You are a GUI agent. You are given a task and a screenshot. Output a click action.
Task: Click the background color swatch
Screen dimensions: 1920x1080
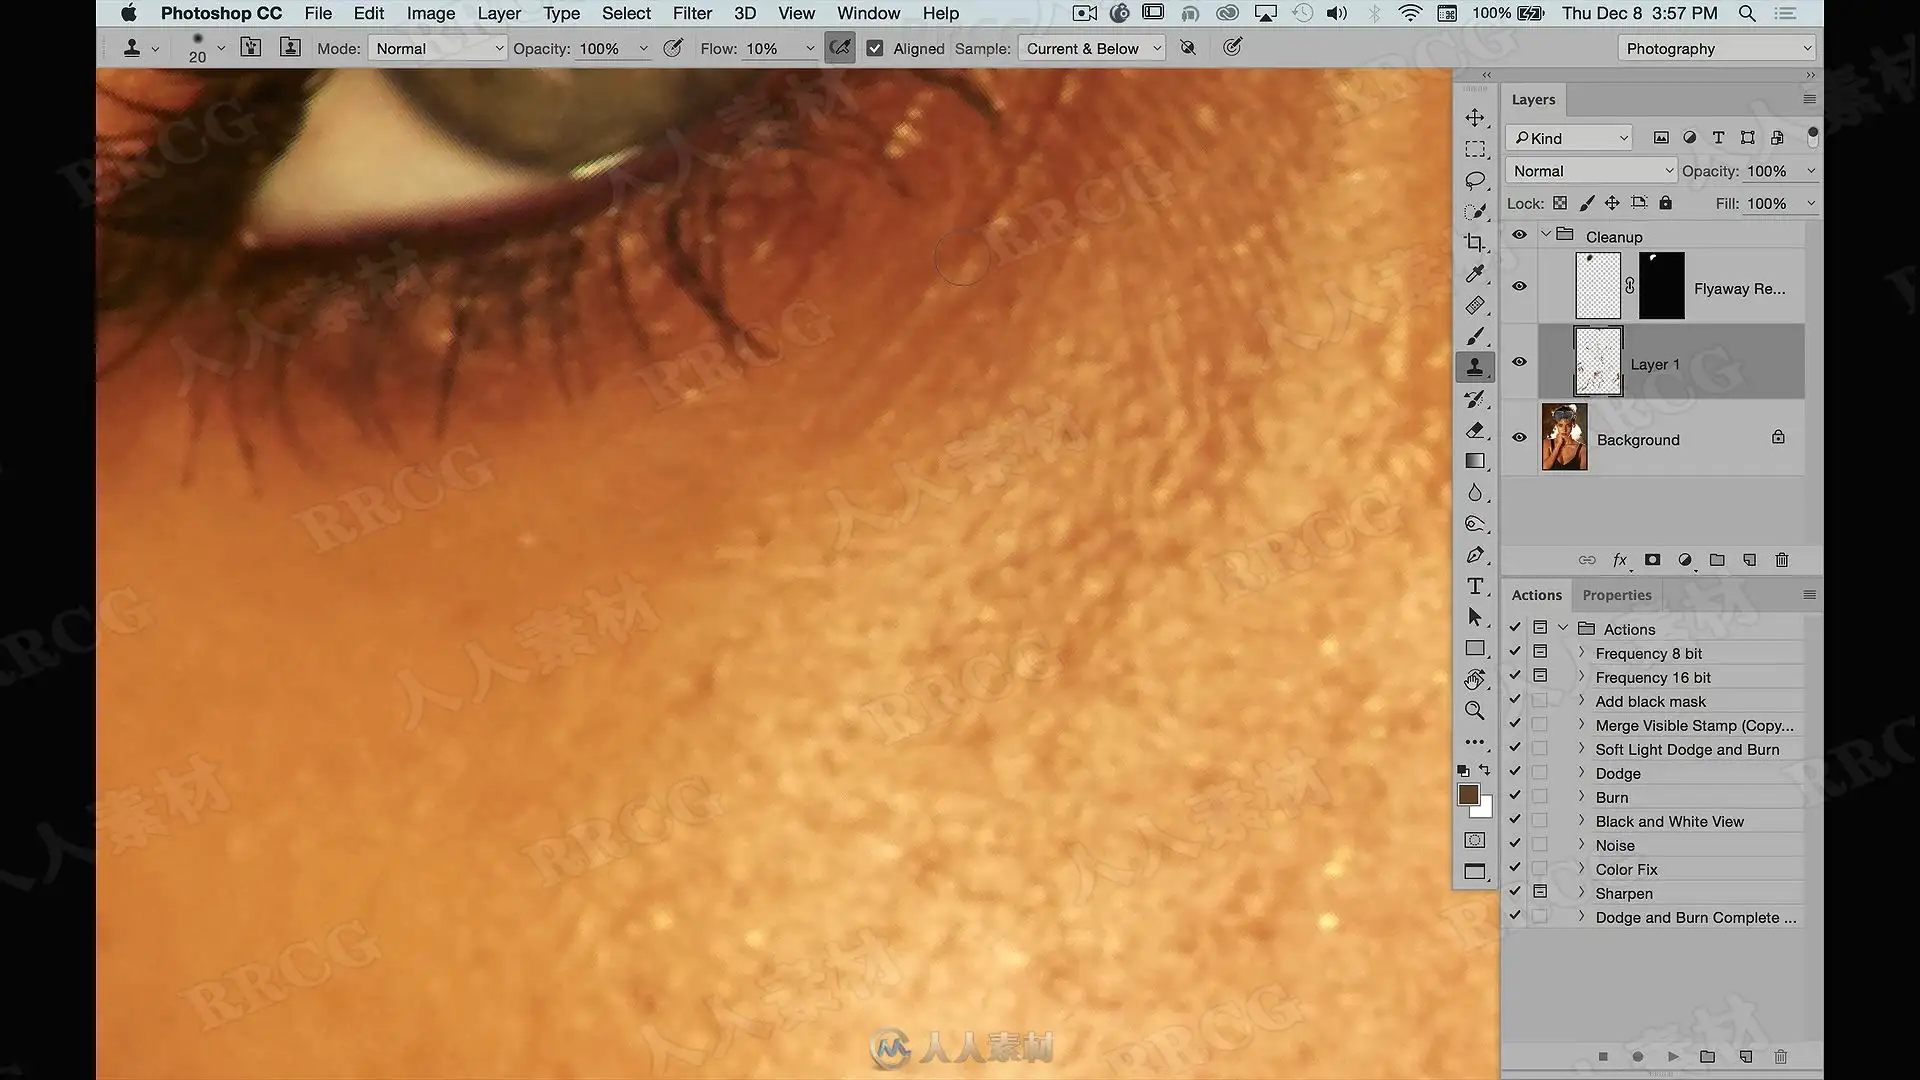(1484, 809)
